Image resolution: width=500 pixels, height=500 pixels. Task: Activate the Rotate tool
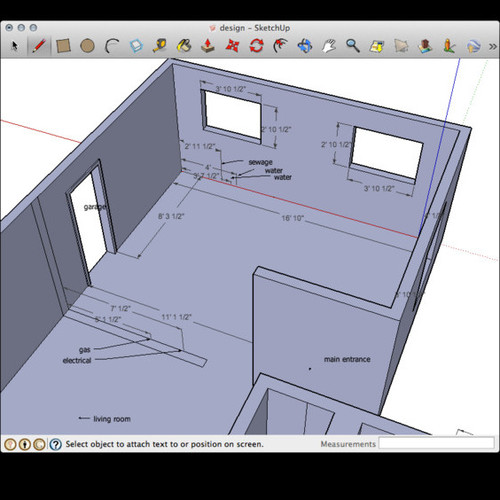coord(256,46)
